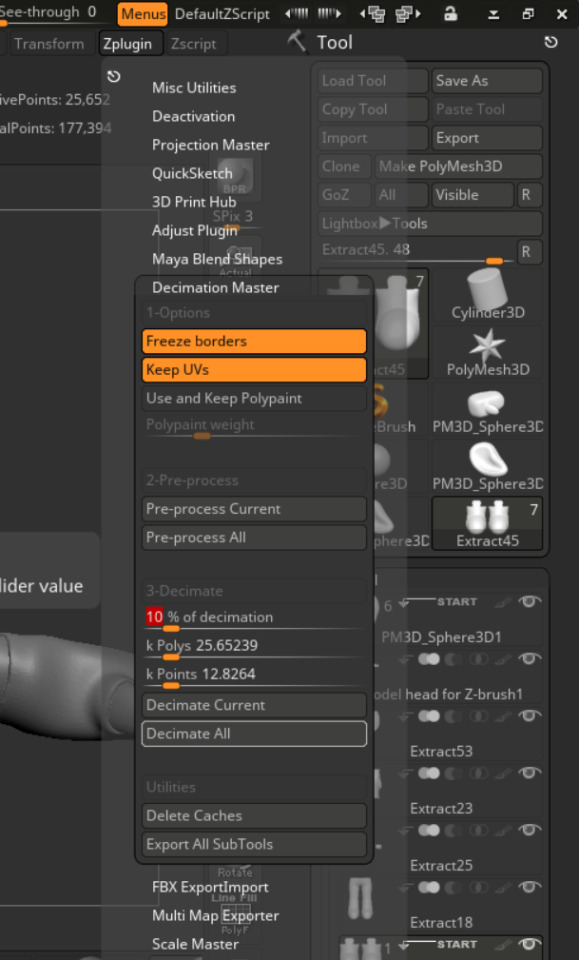Toggle GoZ Visible button
Image resolution: width=579 pixels, height=960 pixels.
(x=473, y=195)
